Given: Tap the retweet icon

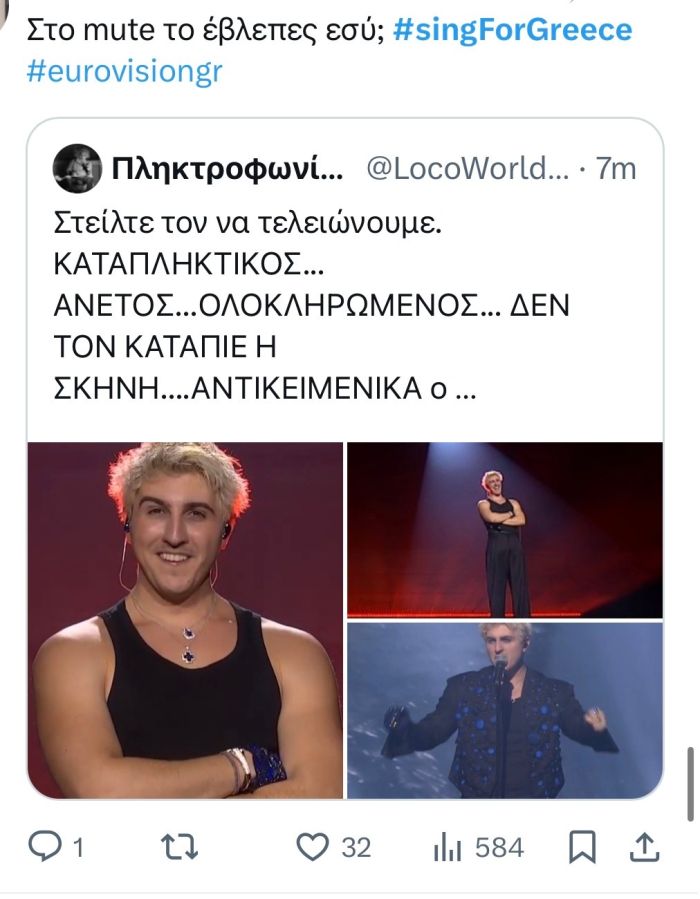Looking at the screenshot, I should [x=179, y=847].
